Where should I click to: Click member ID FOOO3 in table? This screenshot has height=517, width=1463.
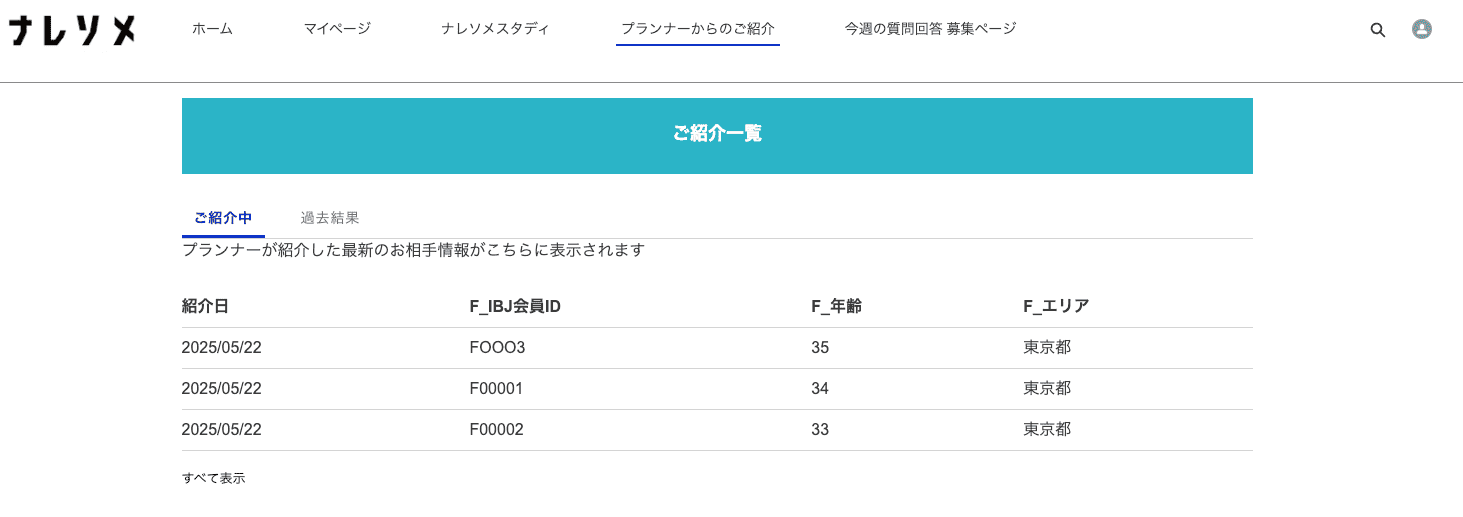click(x=497, y=347)
